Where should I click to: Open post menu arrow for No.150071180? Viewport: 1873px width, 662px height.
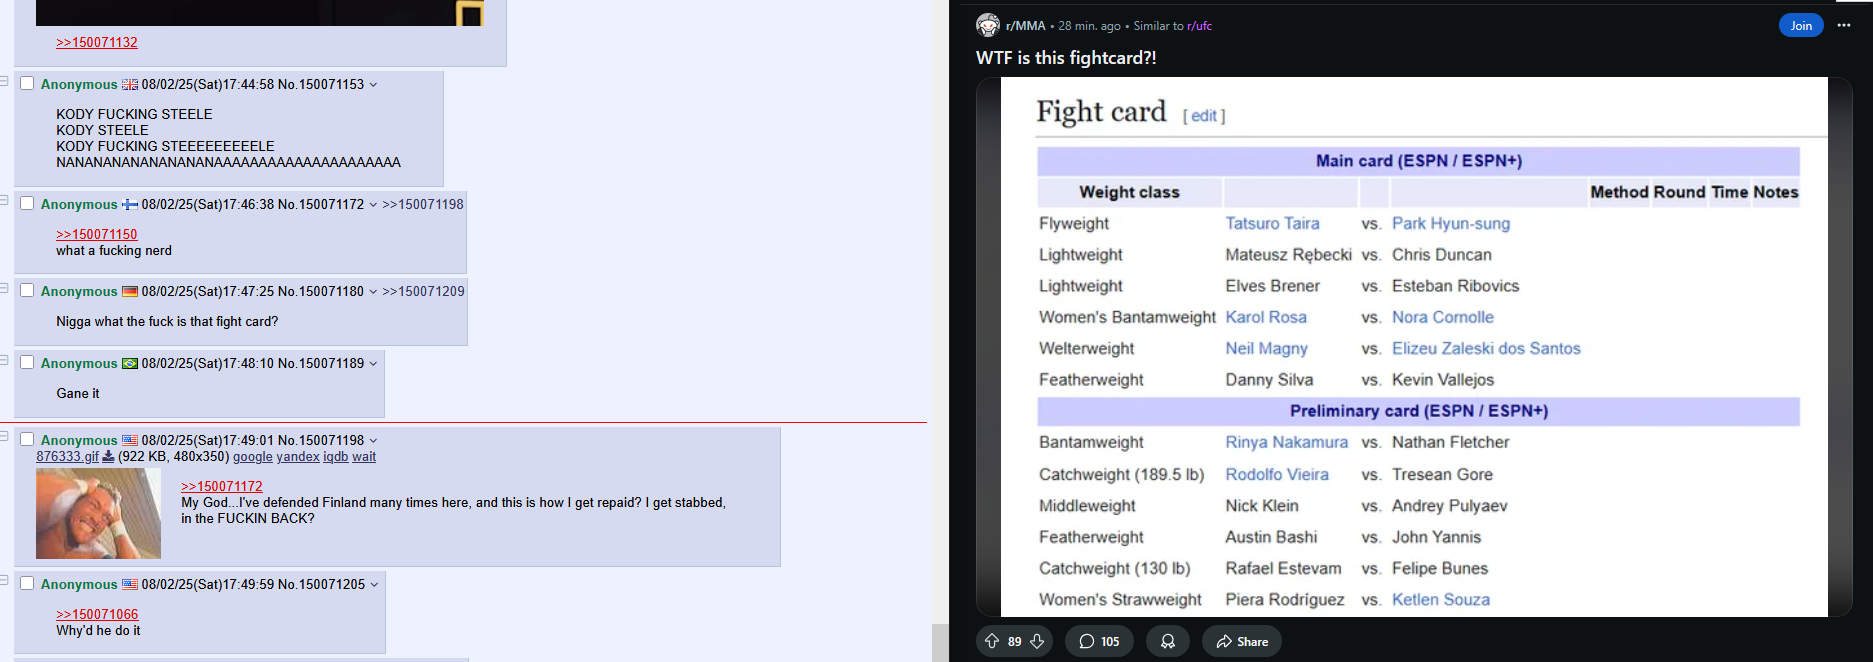click(x=374, y=291)
